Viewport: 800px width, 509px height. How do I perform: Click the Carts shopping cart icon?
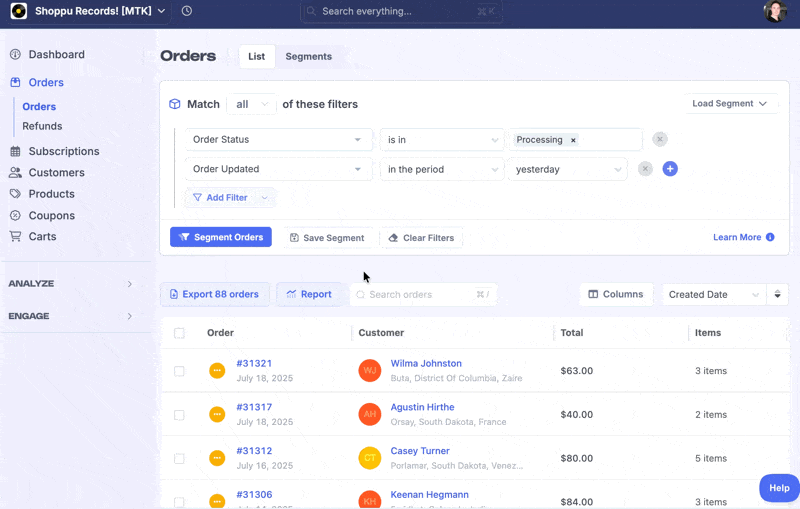click(x=15, y=236)
